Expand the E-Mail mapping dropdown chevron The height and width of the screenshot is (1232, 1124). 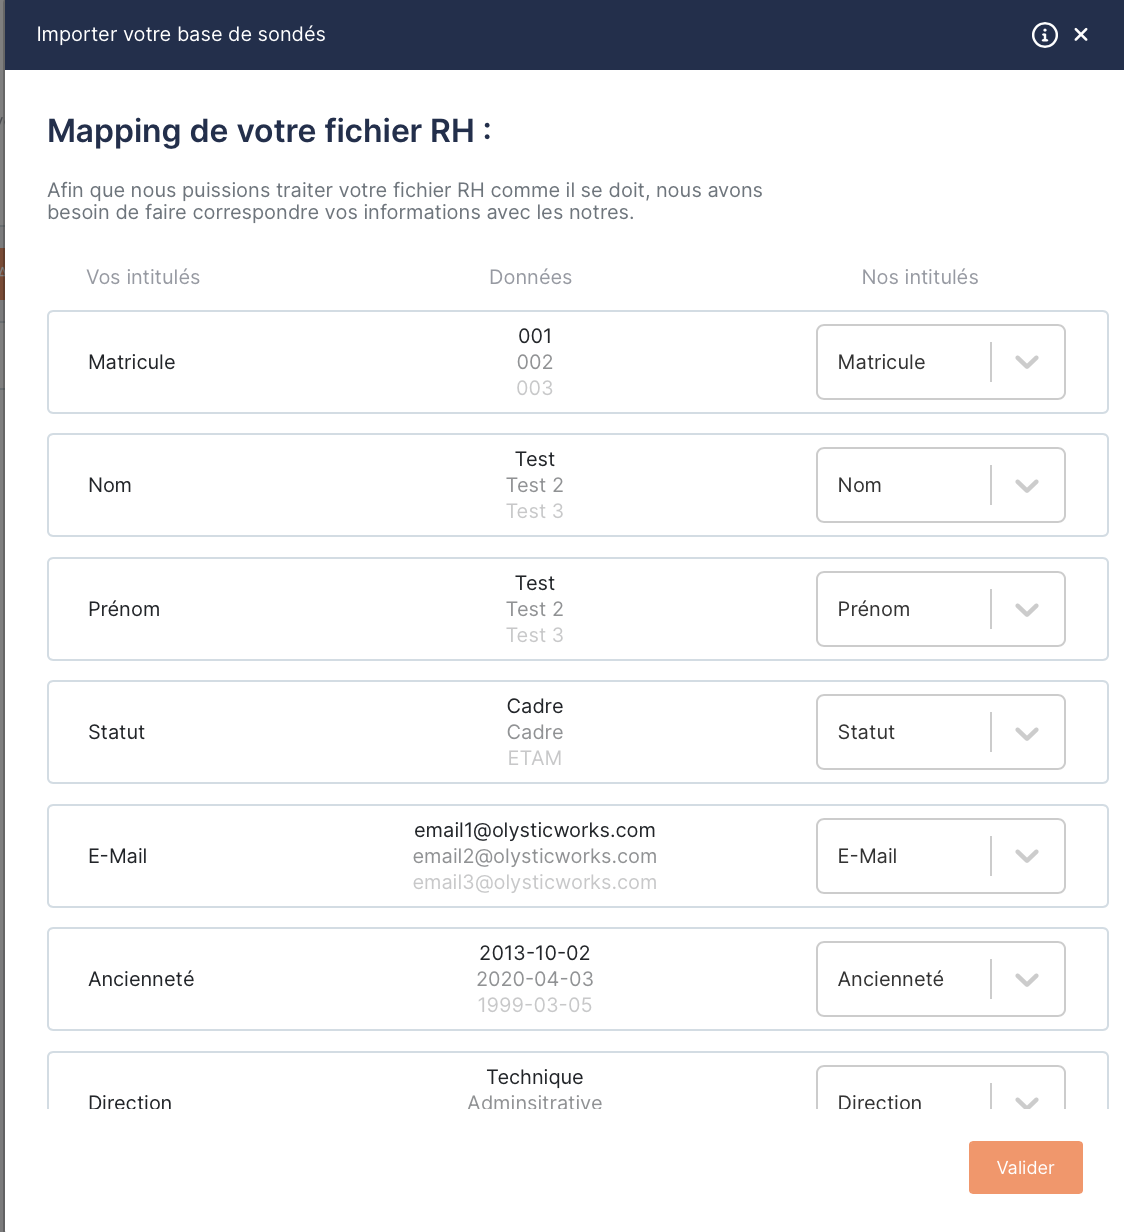click(x=1027, y=856)
